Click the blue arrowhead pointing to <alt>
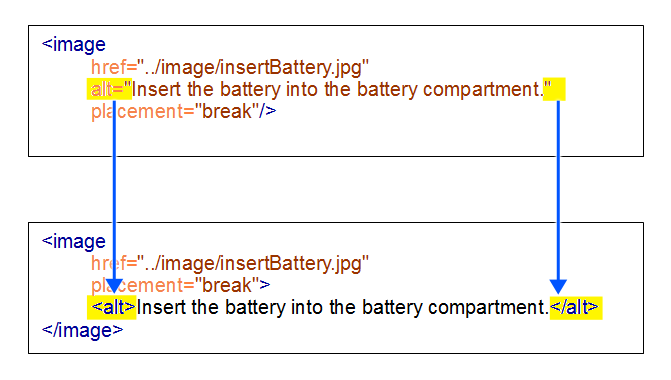This screenshot has height=380, width=671. pos(114,285)
